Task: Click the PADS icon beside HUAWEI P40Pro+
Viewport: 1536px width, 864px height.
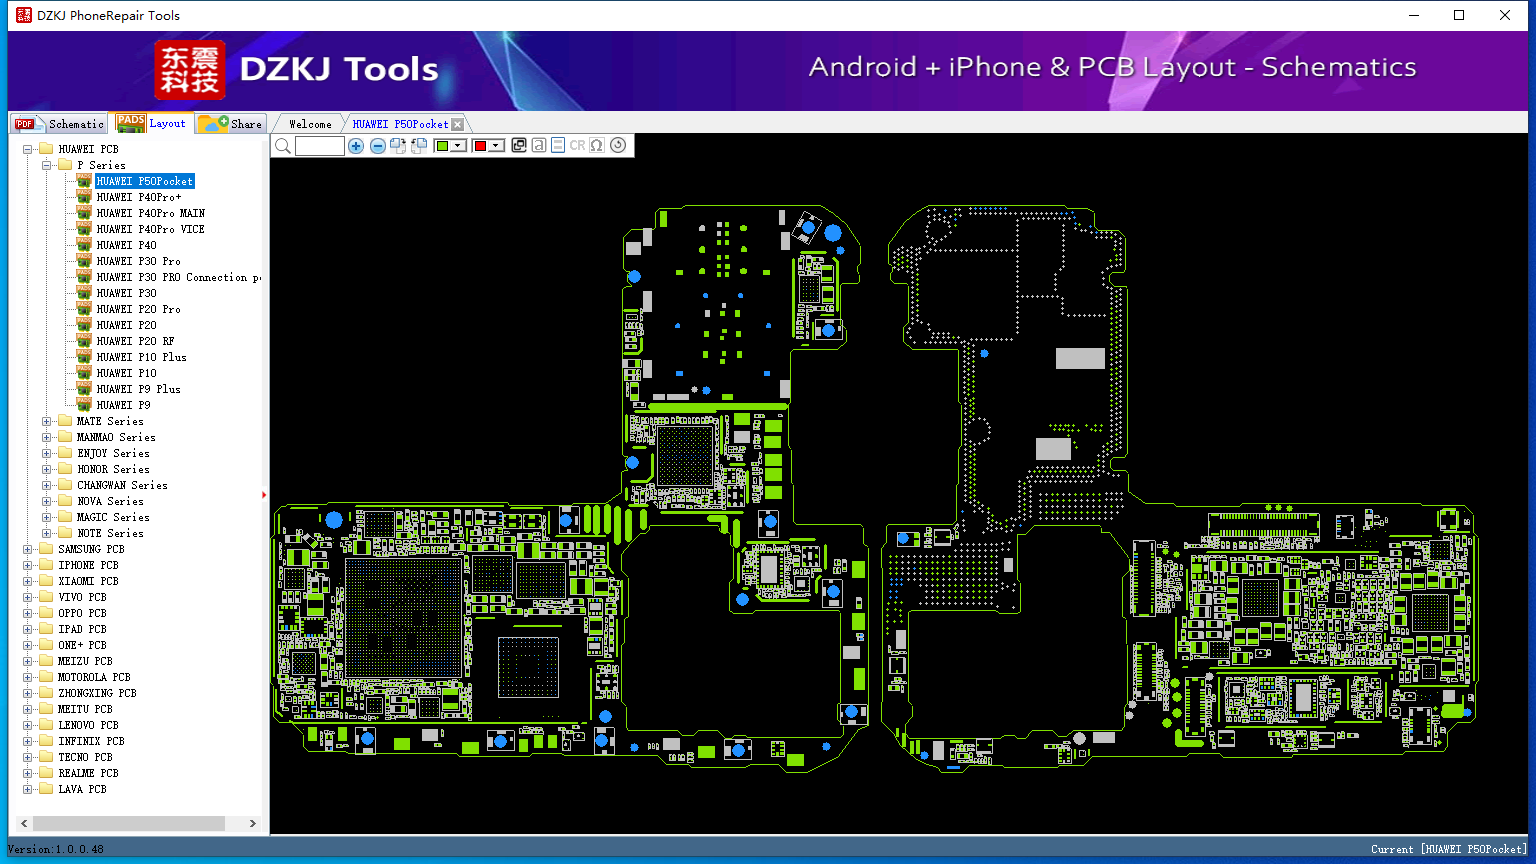Action: (x=84, y=197)
